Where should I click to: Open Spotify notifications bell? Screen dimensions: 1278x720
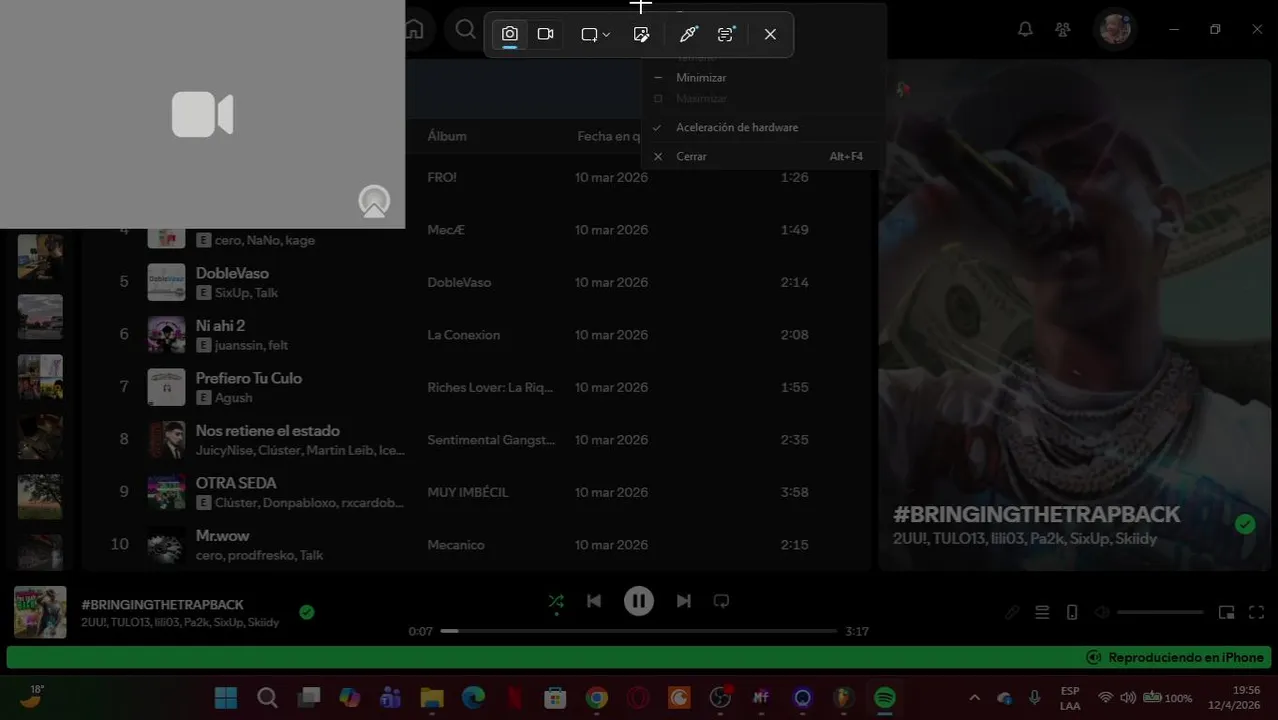[x=1025, y=29]
